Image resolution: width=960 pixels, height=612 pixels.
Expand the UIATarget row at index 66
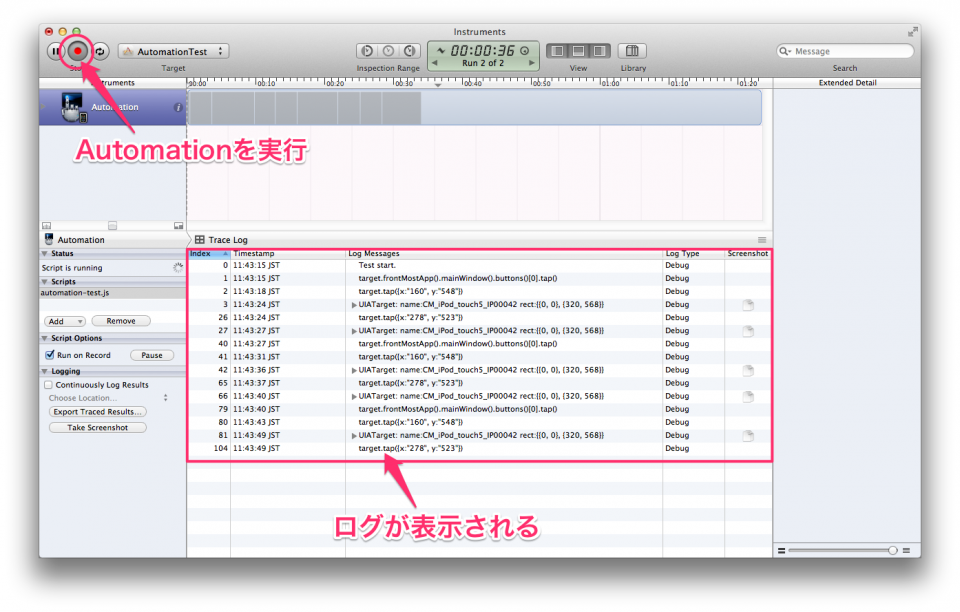tap(354, 397)
